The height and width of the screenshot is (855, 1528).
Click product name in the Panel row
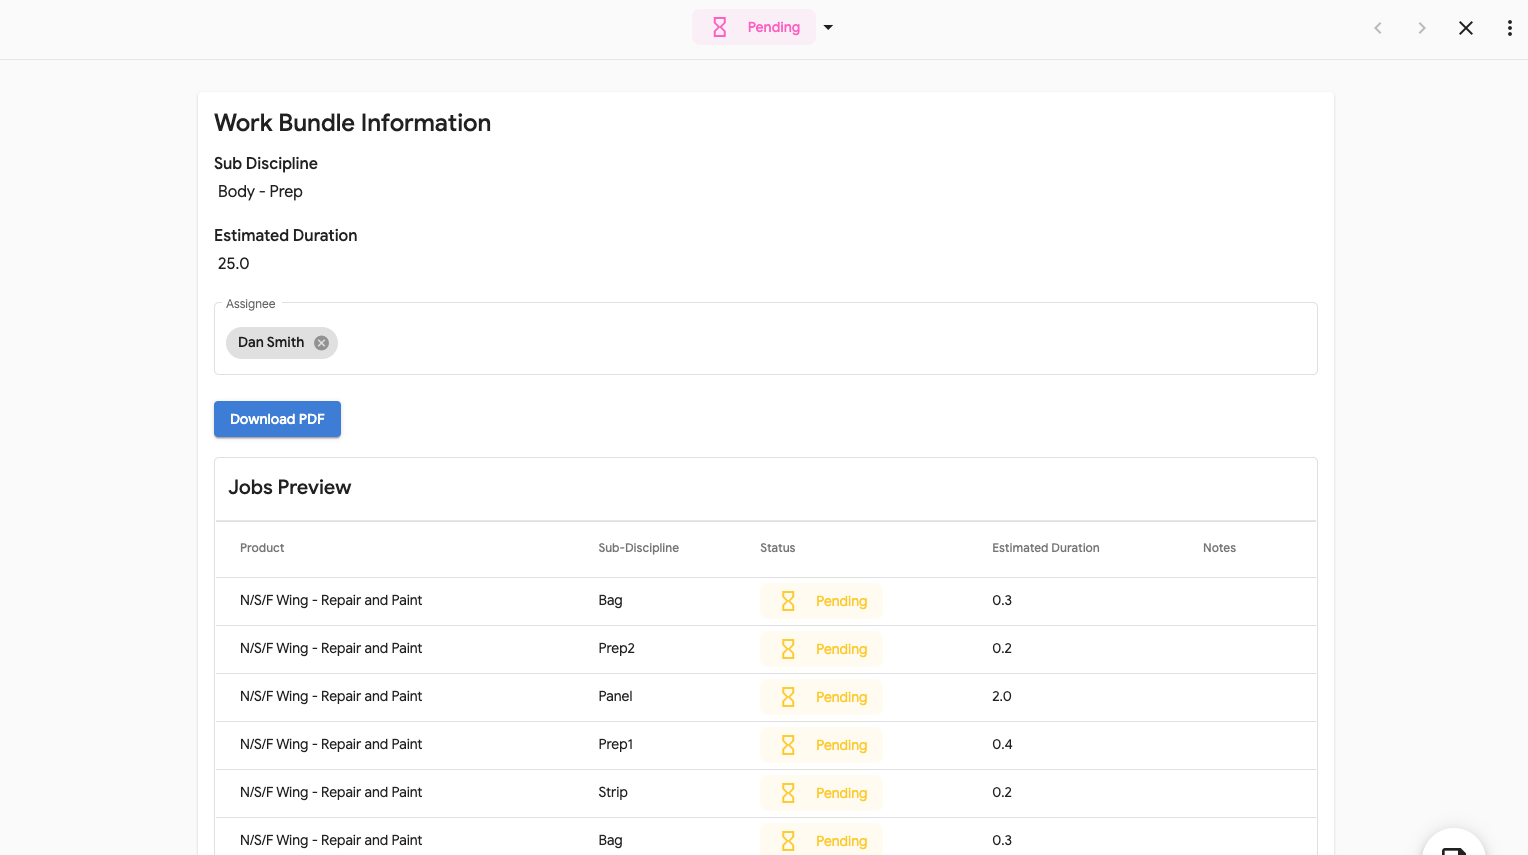(x=331, y=696)
